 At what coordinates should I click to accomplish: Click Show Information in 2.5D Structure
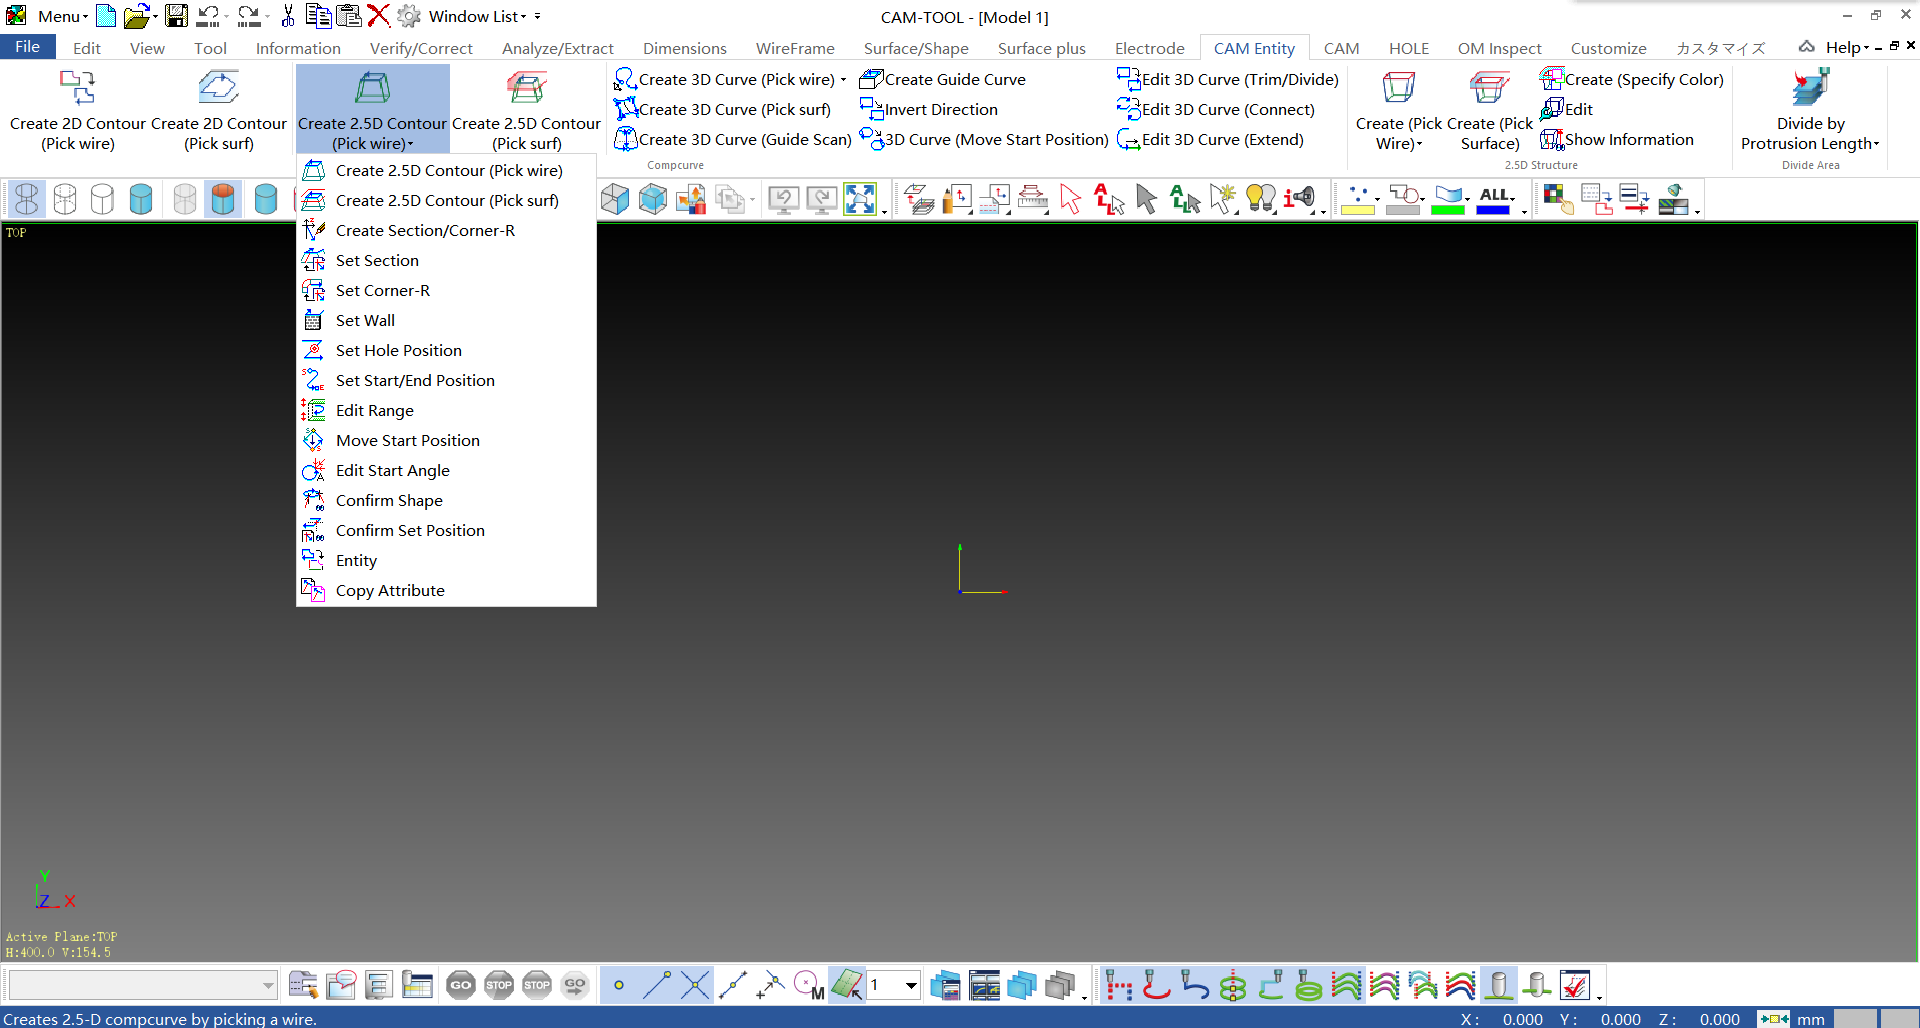tap(1617, 139)
